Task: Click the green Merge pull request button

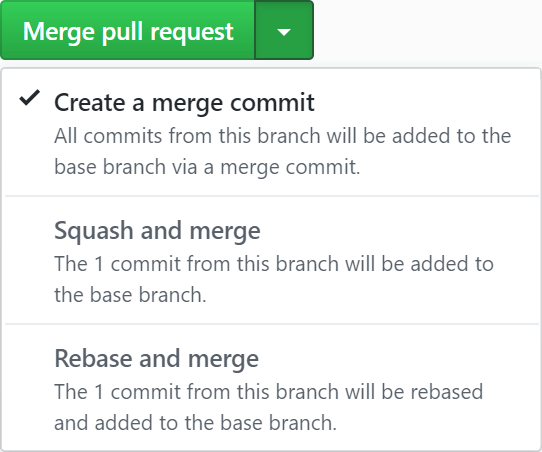Action: [x=127, y=30]
